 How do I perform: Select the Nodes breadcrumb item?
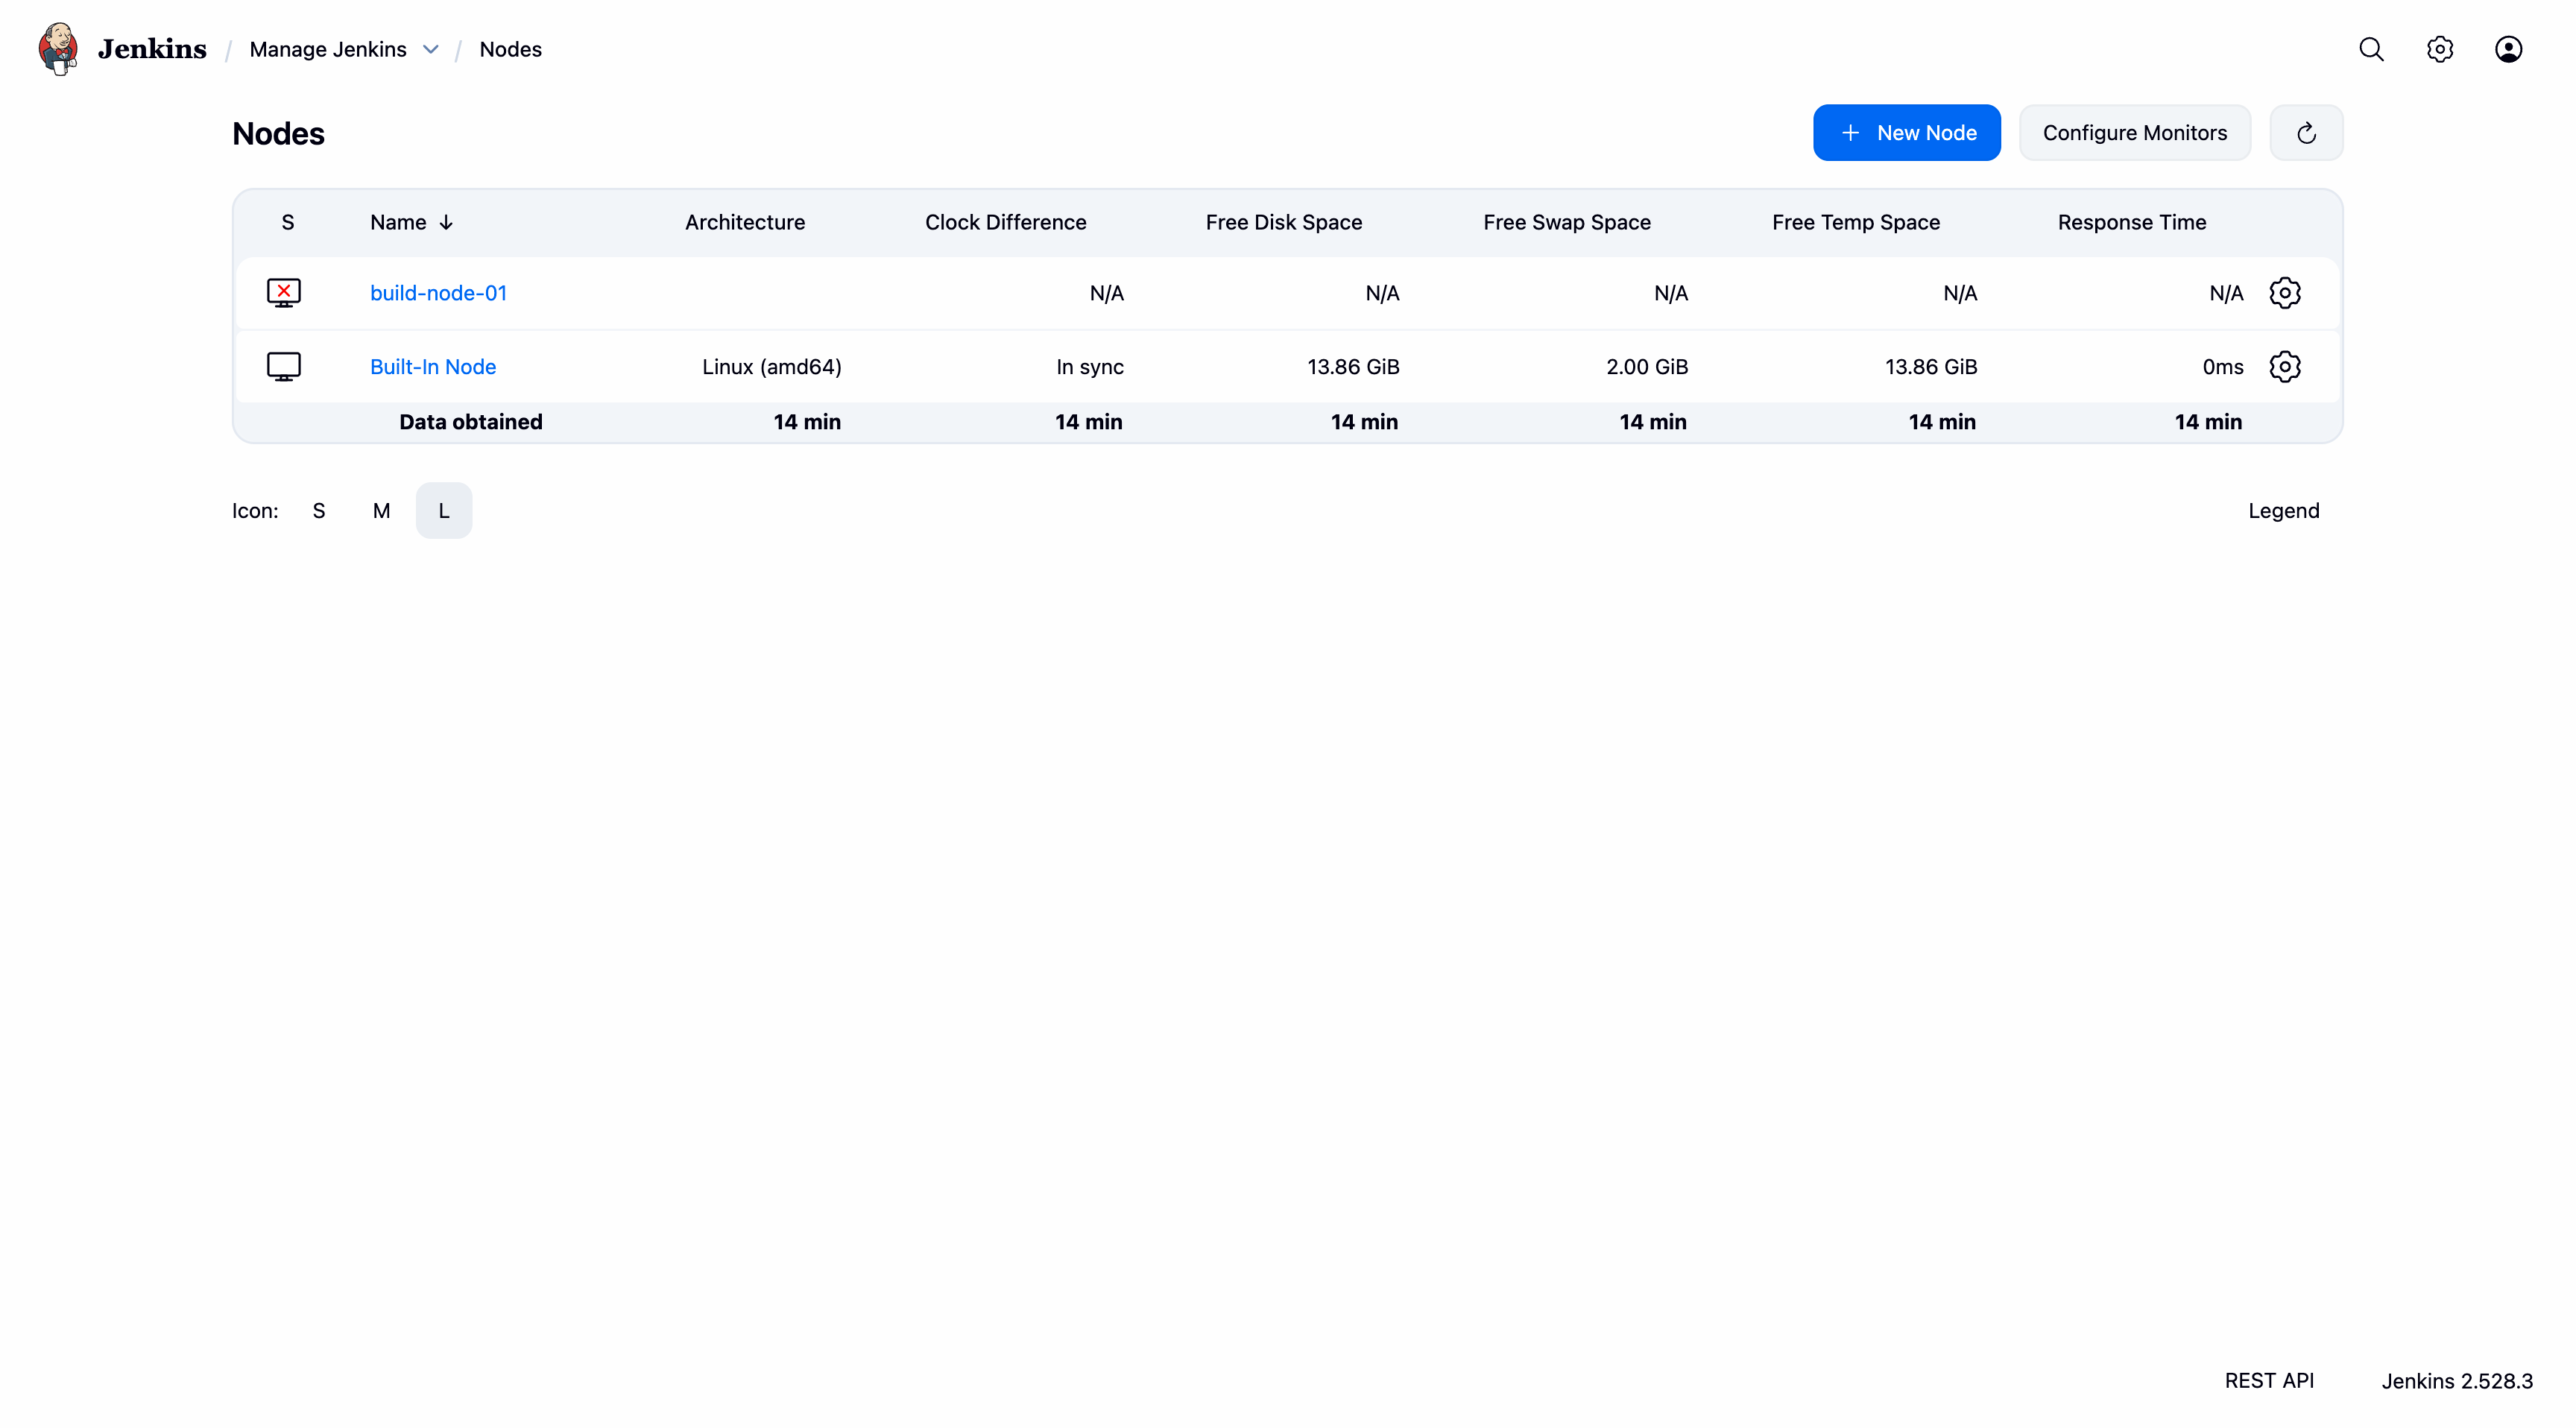click(510, 49)
